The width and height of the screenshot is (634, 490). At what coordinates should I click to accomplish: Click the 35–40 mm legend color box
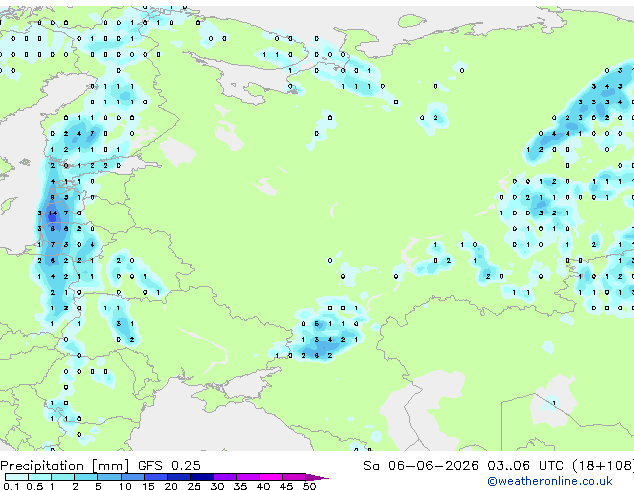248,477
